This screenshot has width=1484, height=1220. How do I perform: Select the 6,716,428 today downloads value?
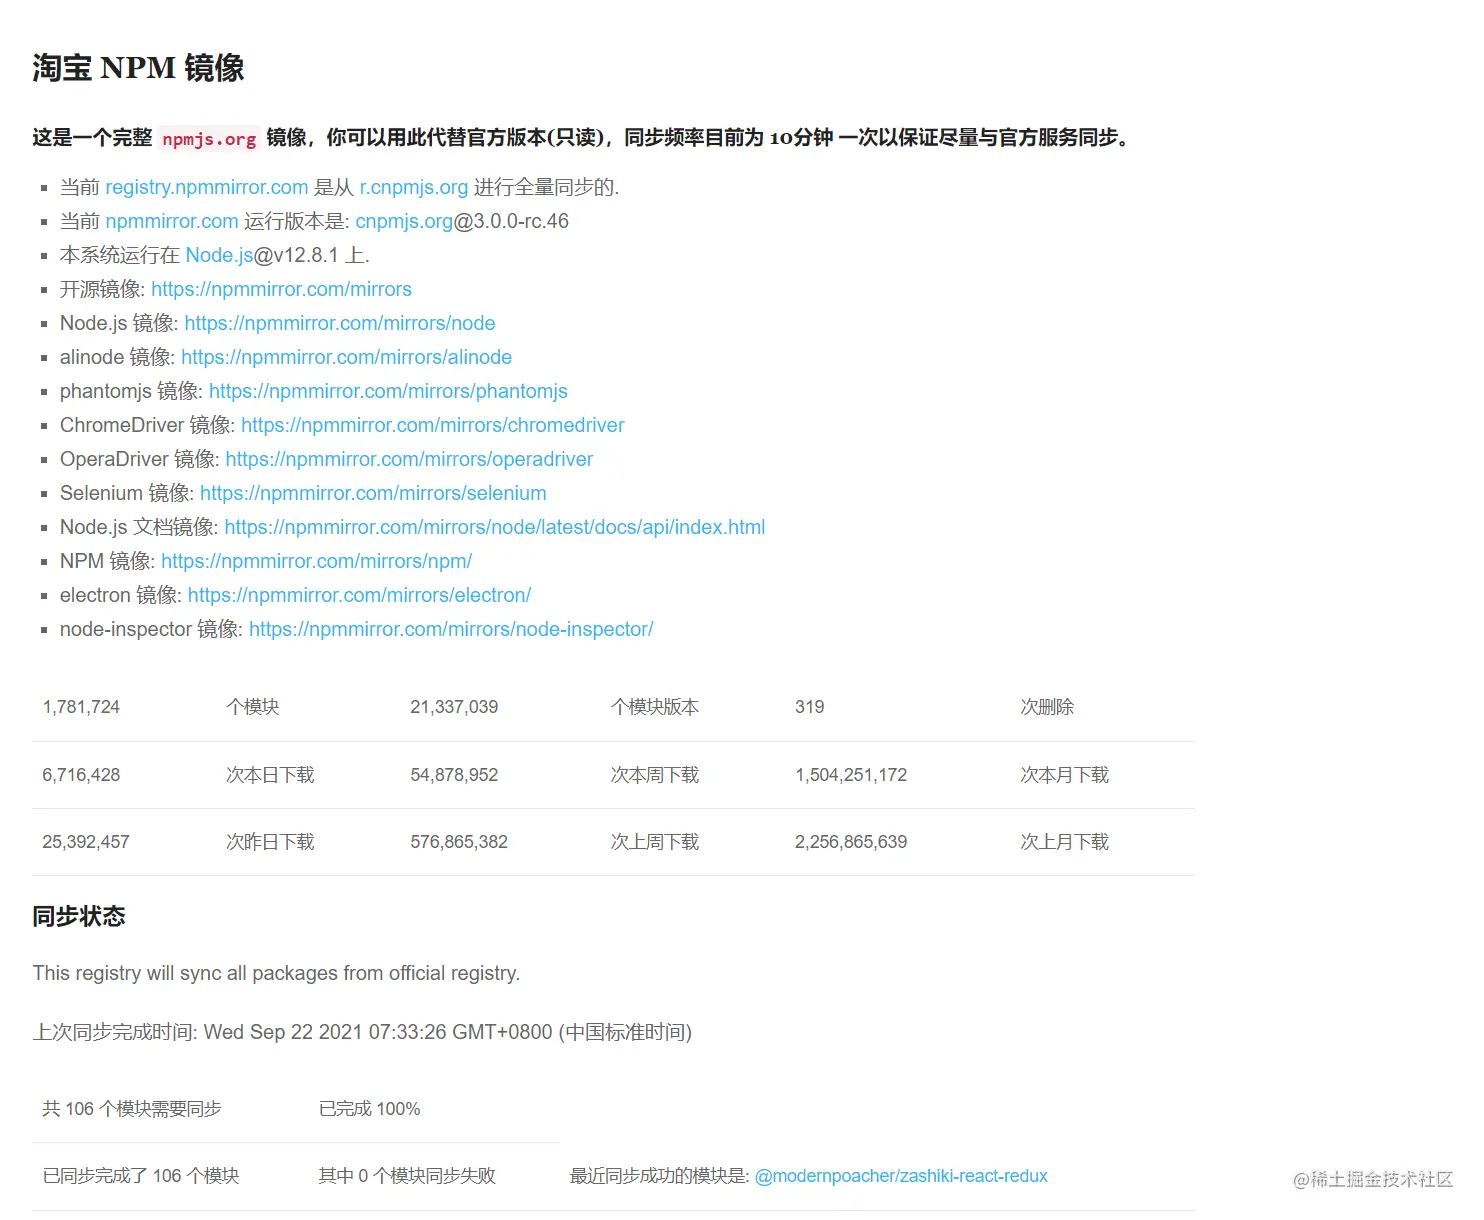pyautogui.click(x=81, y=775)
